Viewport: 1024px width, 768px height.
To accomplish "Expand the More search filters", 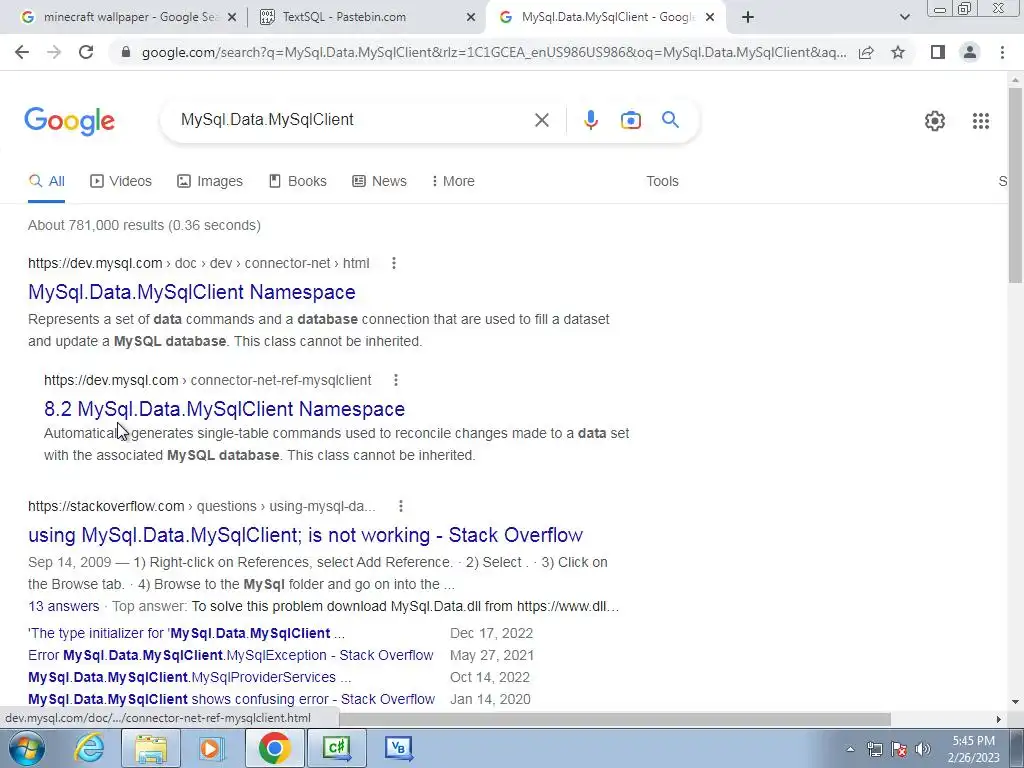I will 453,181.
